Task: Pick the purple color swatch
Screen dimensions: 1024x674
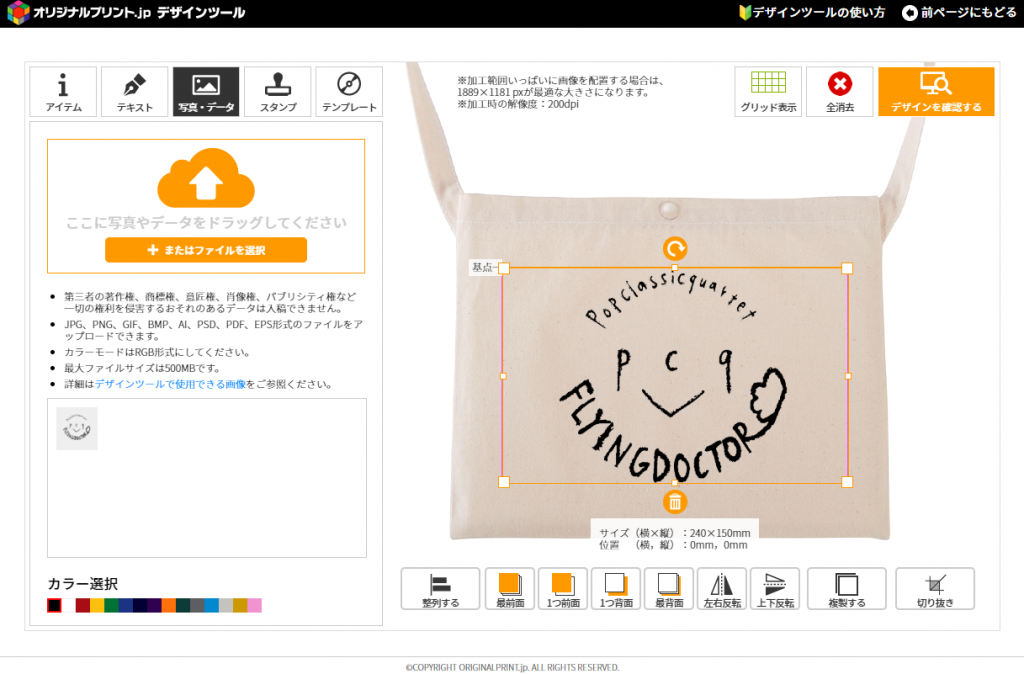Action: (154, 605)
